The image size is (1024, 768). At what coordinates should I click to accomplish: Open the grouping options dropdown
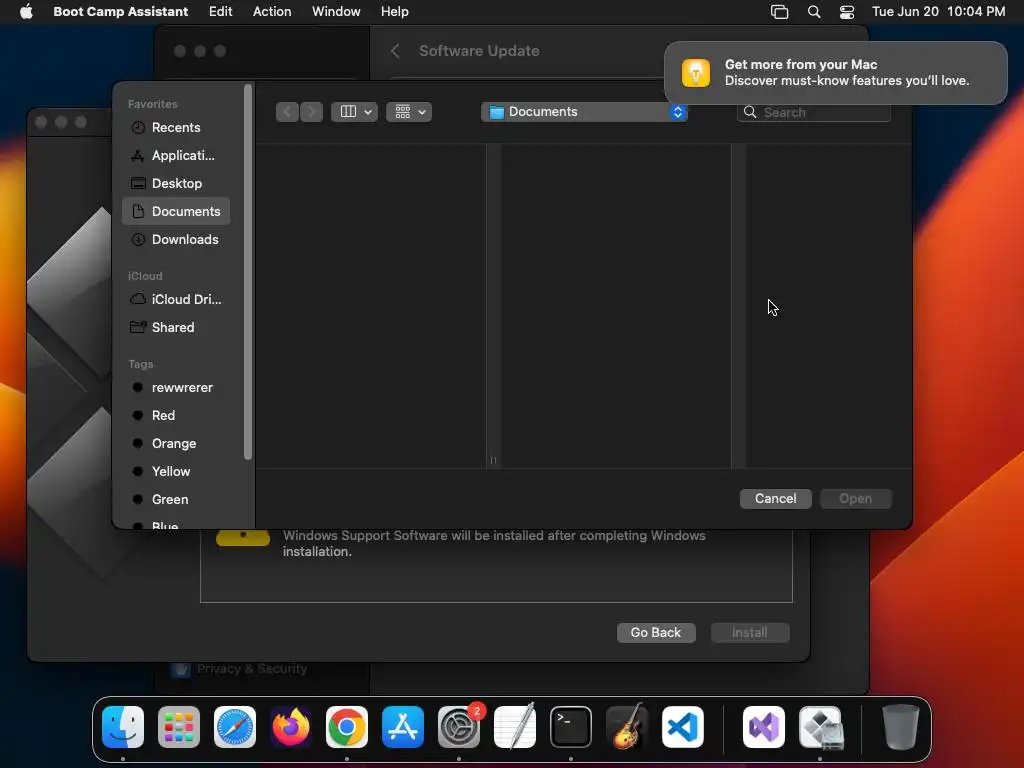point(409,112)
